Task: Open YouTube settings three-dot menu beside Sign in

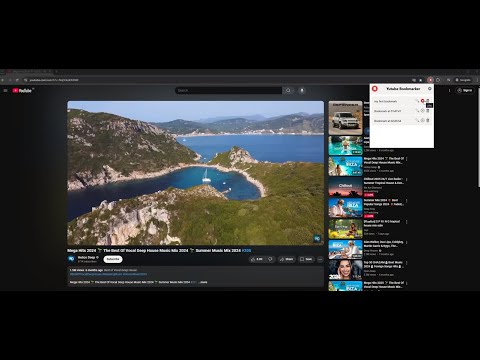Action: (449, 90)
